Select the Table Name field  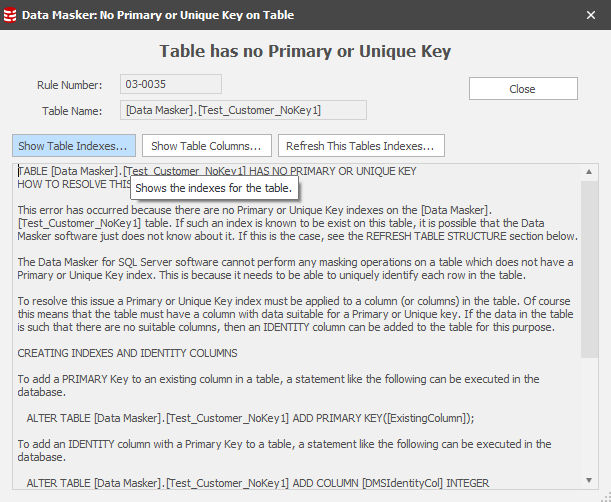tap(243, 110)
